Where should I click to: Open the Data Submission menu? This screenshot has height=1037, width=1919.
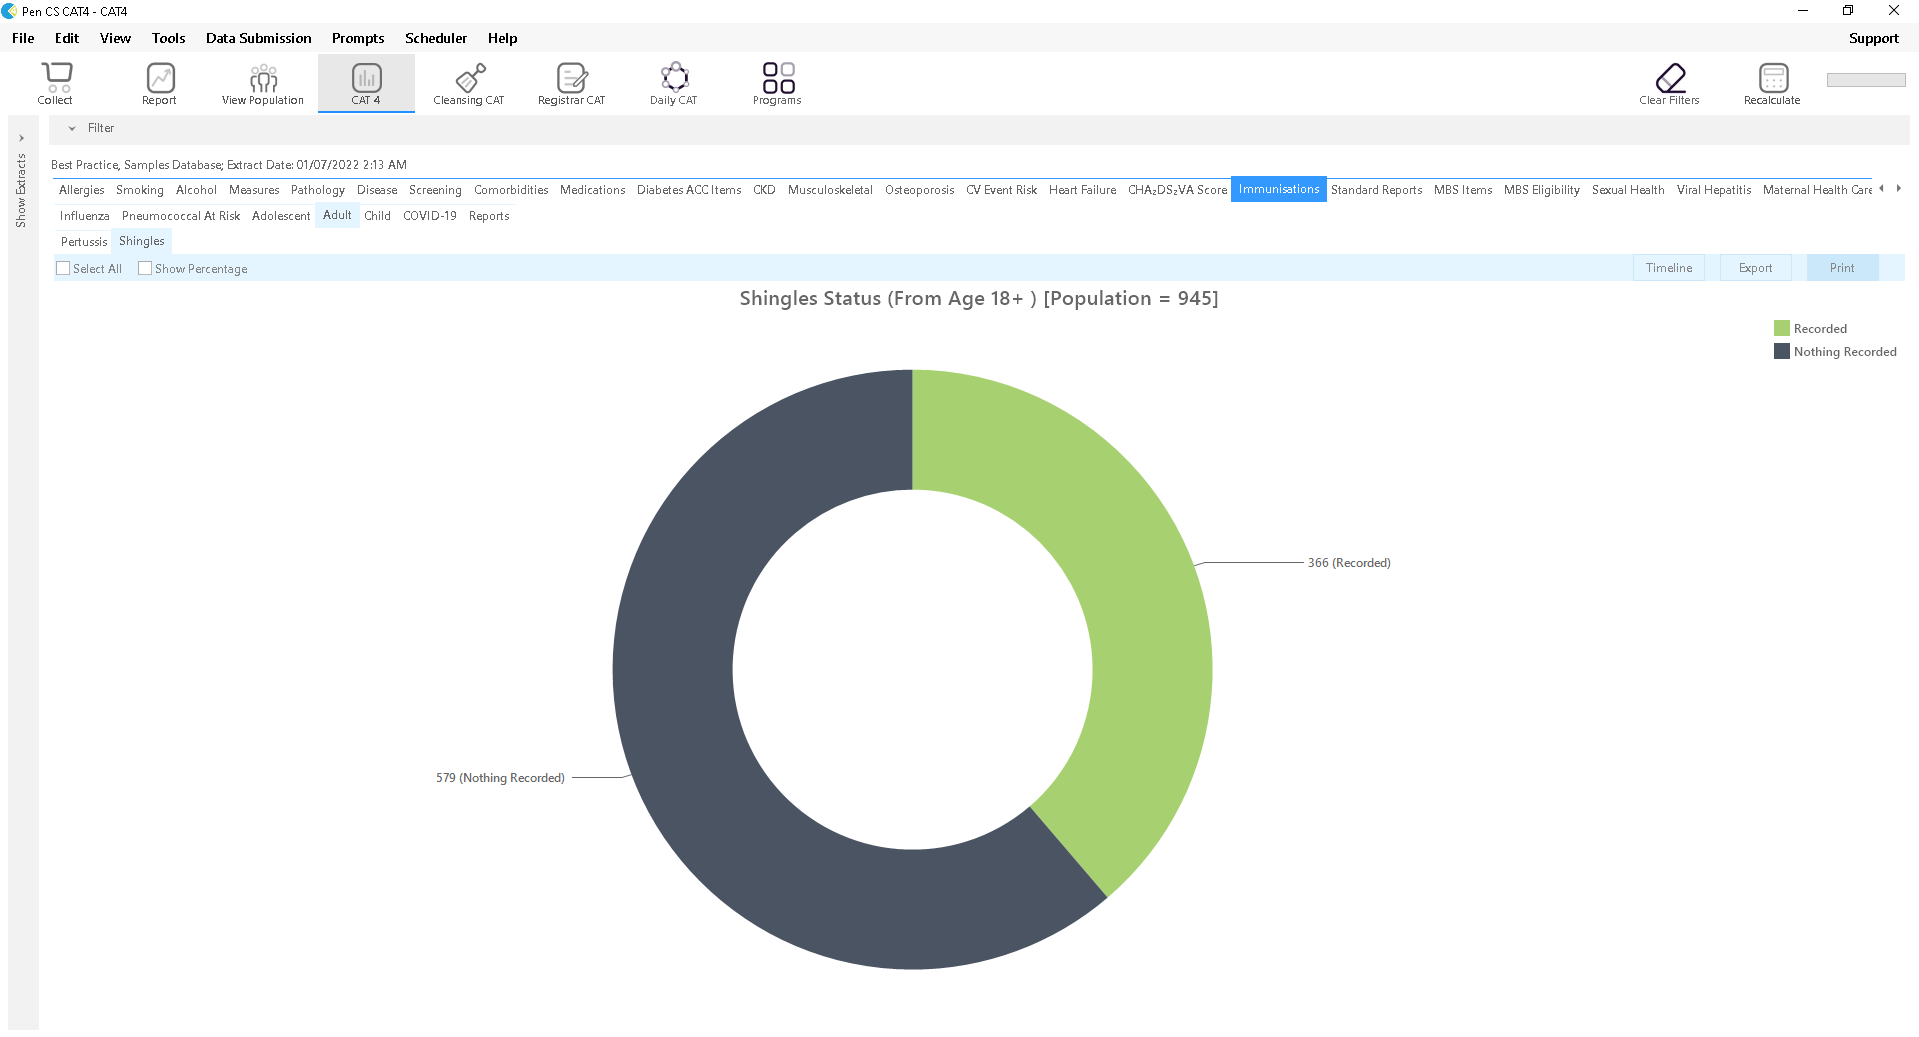point(258,38)
